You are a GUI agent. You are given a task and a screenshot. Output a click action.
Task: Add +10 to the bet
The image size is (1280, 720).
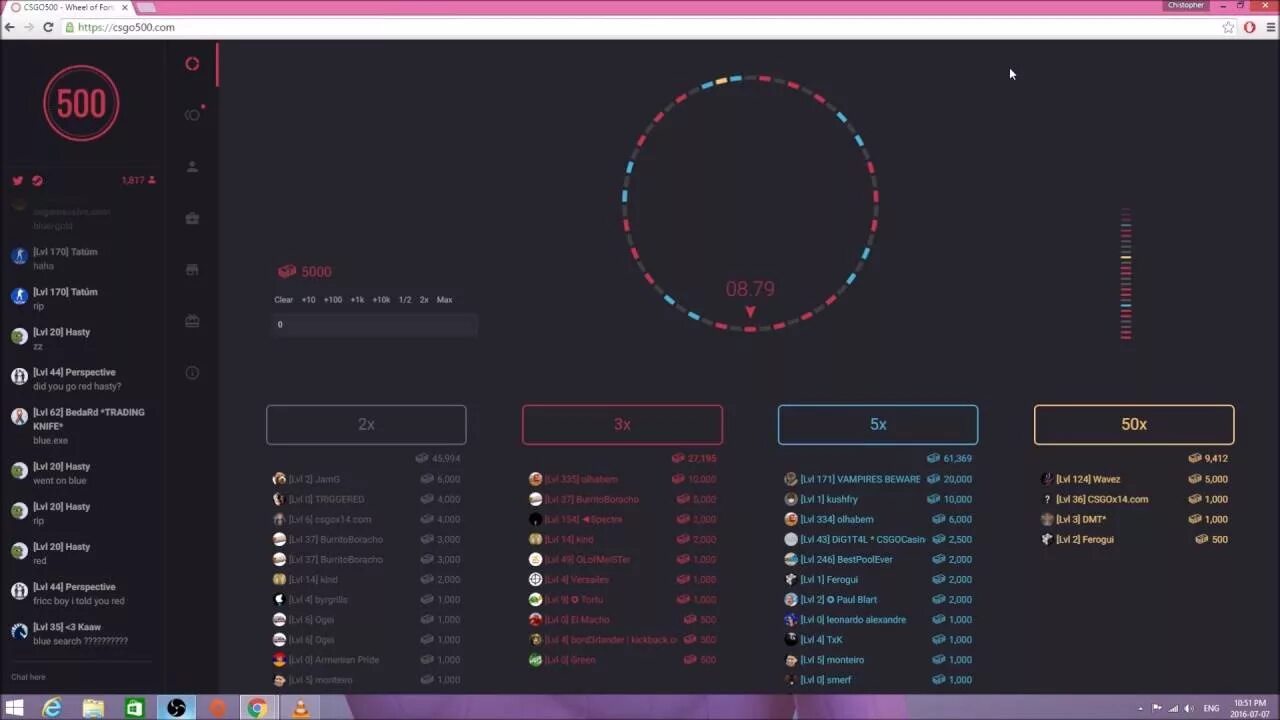point(308,300)
